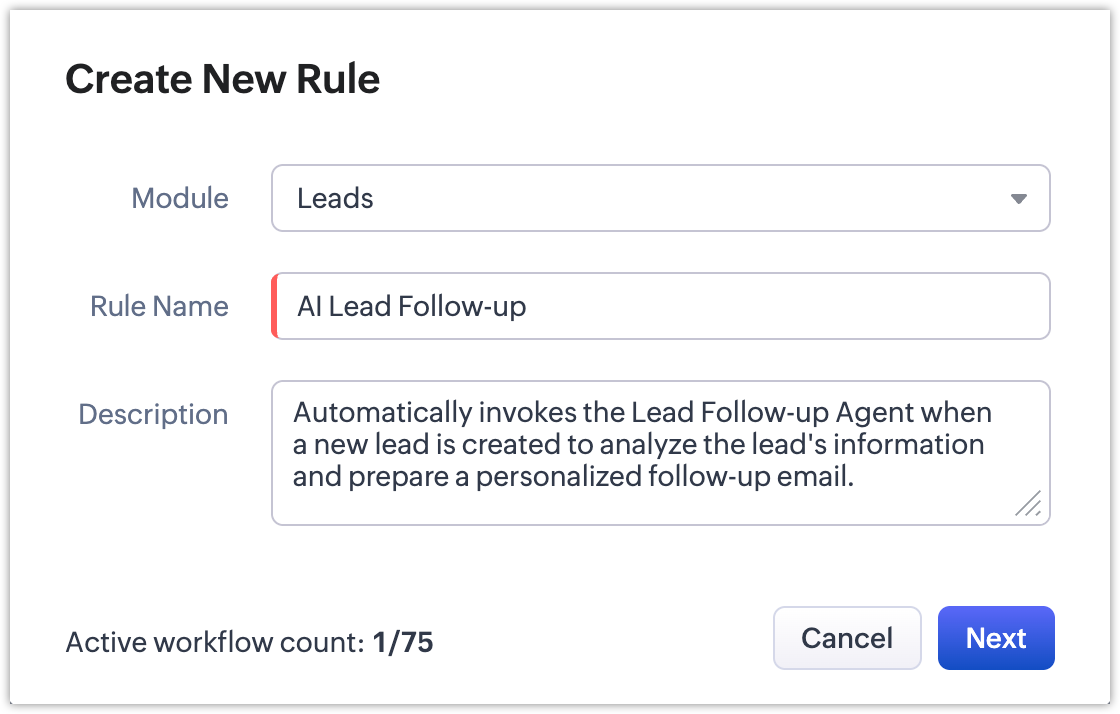Click the Rule Name field label
The image size is (1120, 714).
tap(159, 306)
